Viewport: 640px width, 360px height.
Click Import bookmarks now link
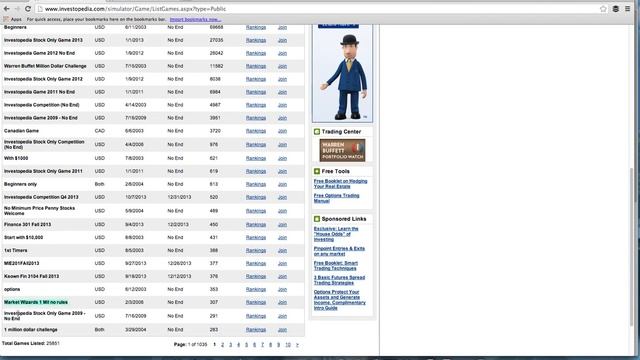(x=196, y=19)
